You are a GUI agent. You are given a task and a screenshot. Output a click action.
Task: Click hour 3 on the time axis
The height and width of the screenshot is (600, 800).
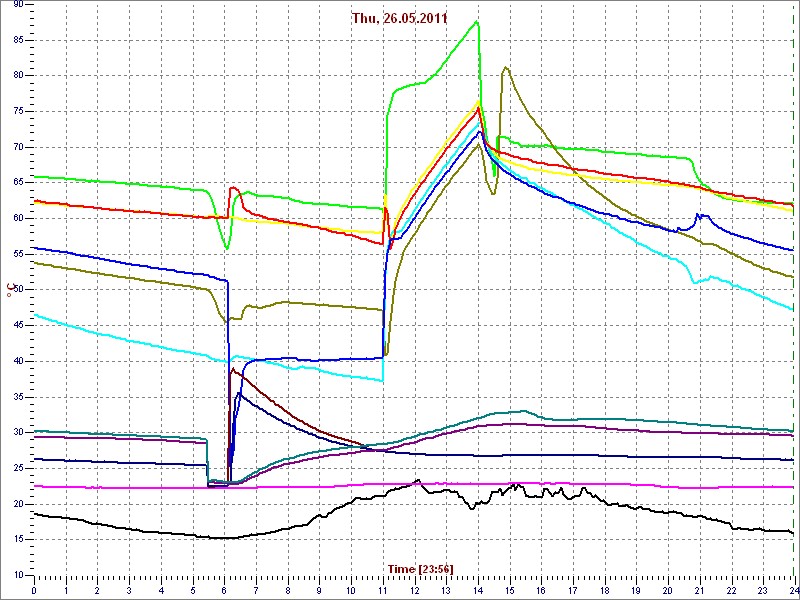coord(129,591)
